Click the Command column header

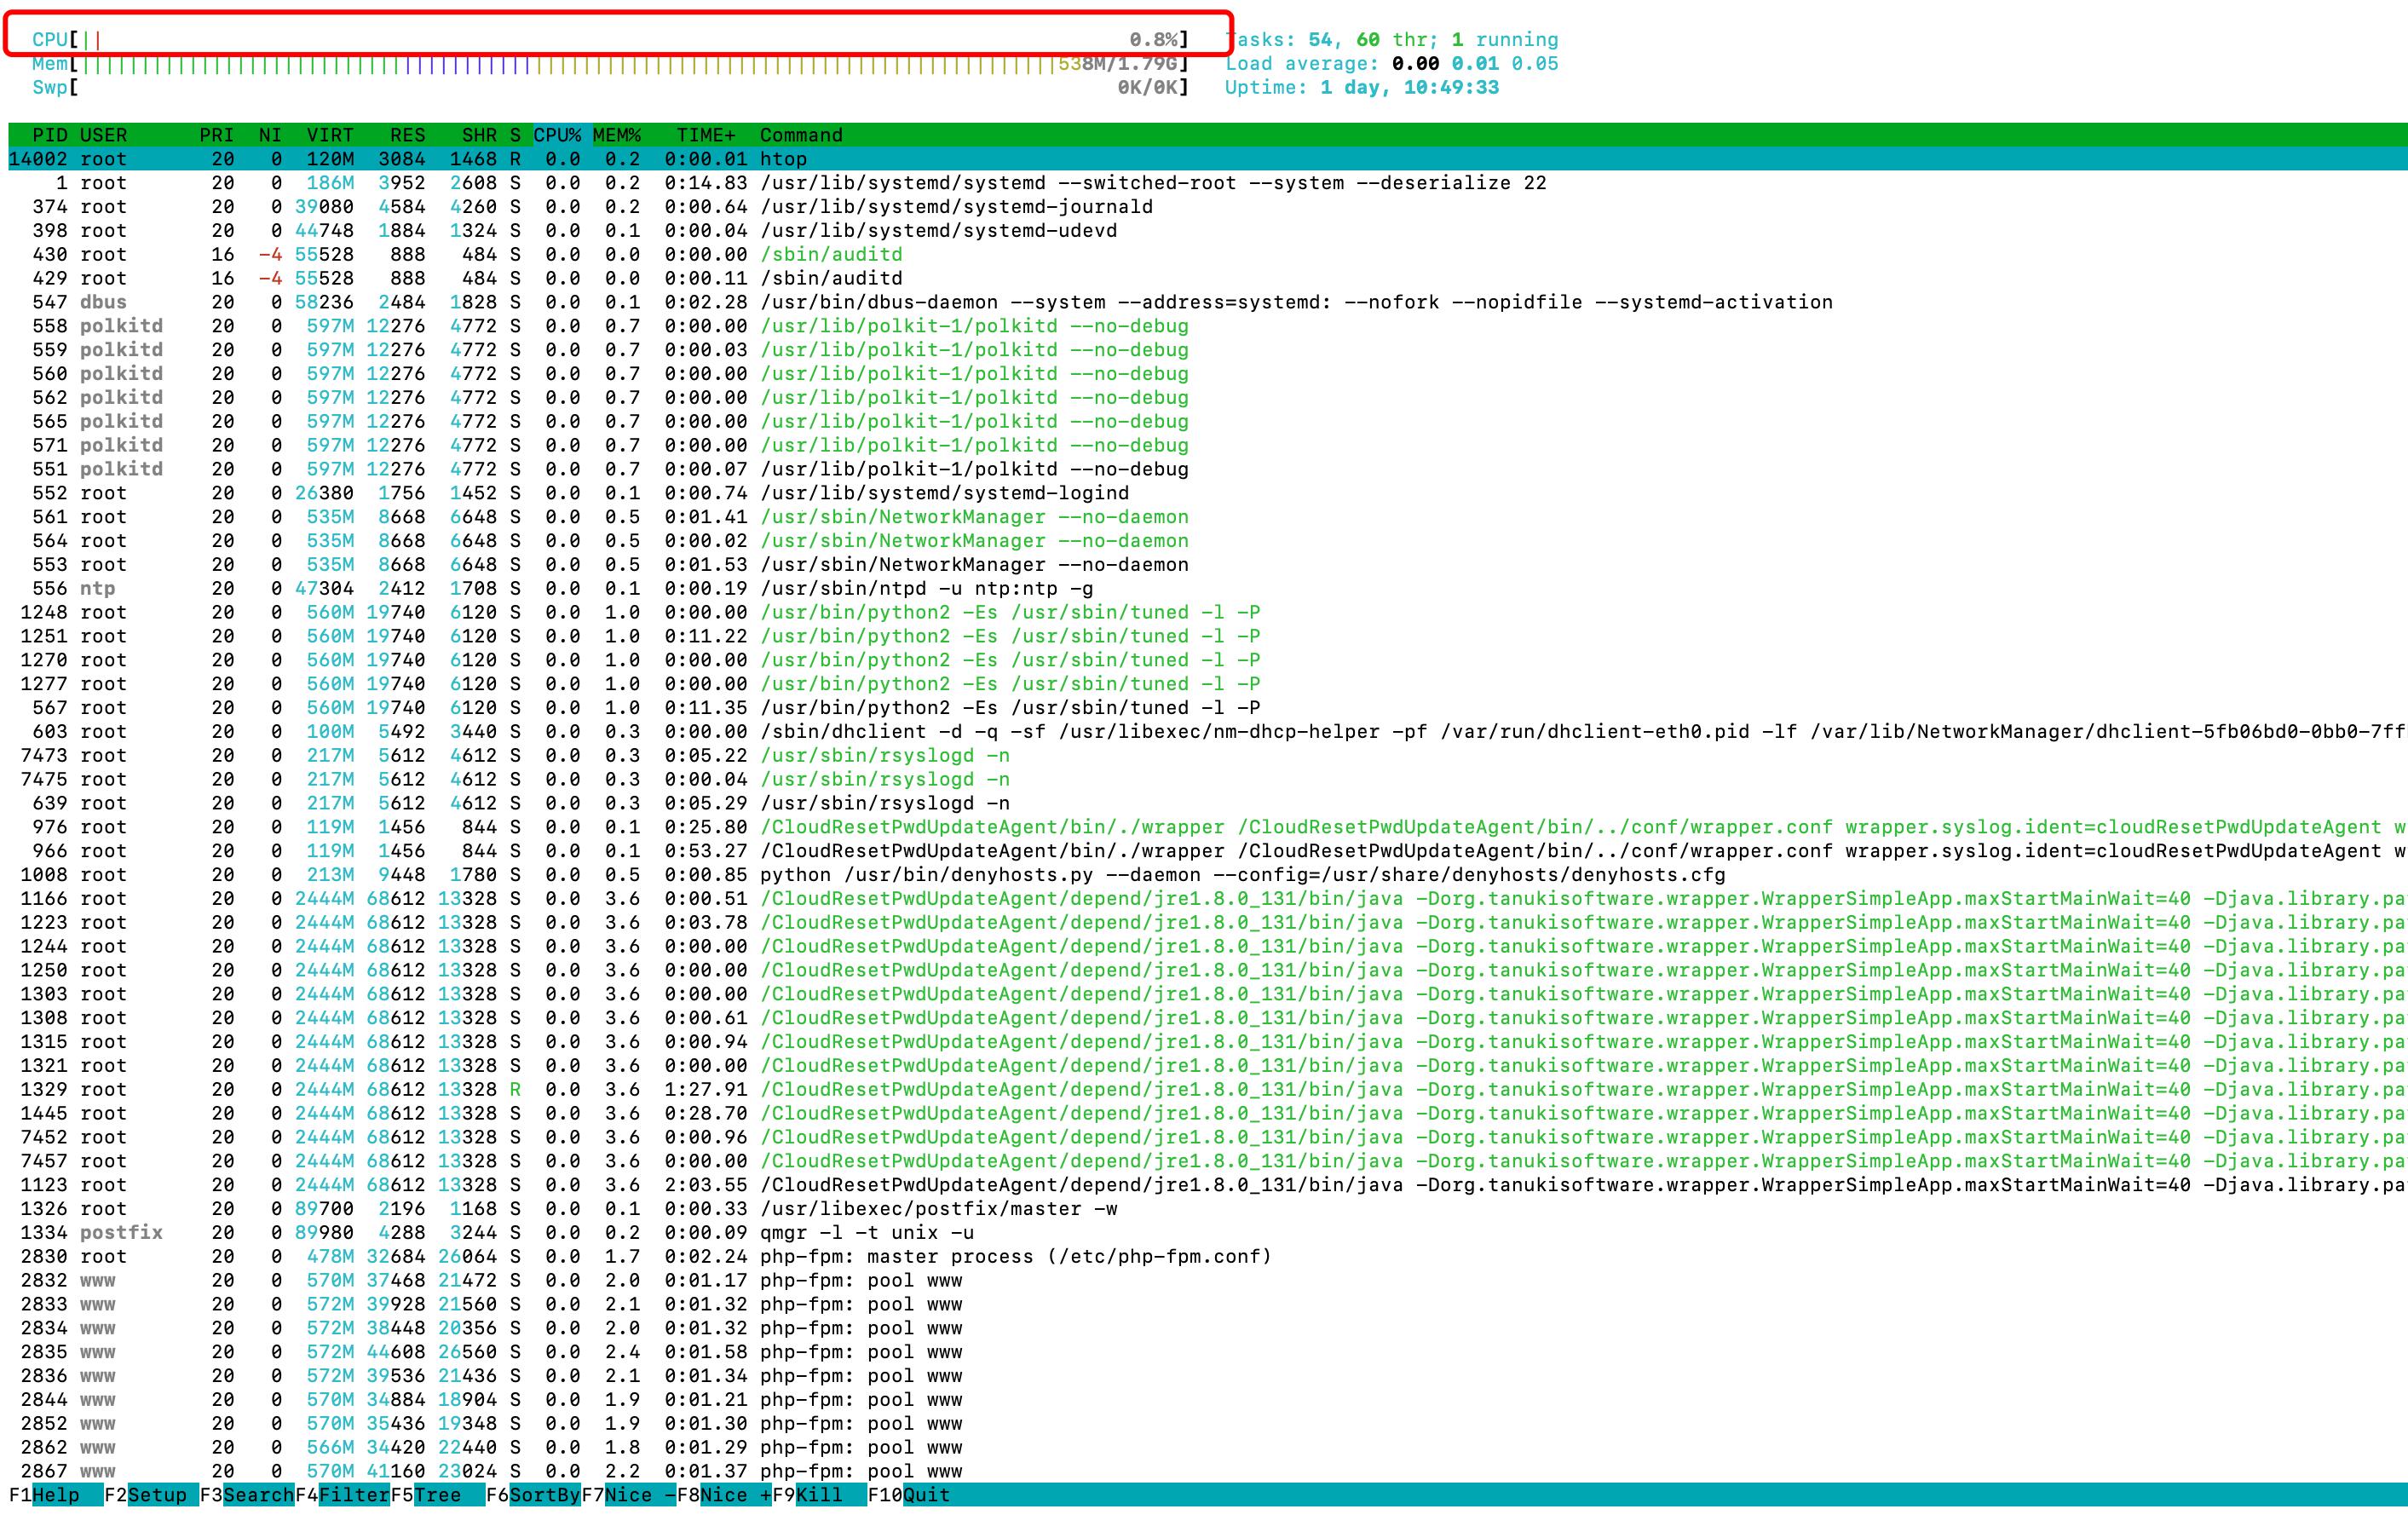801,135
